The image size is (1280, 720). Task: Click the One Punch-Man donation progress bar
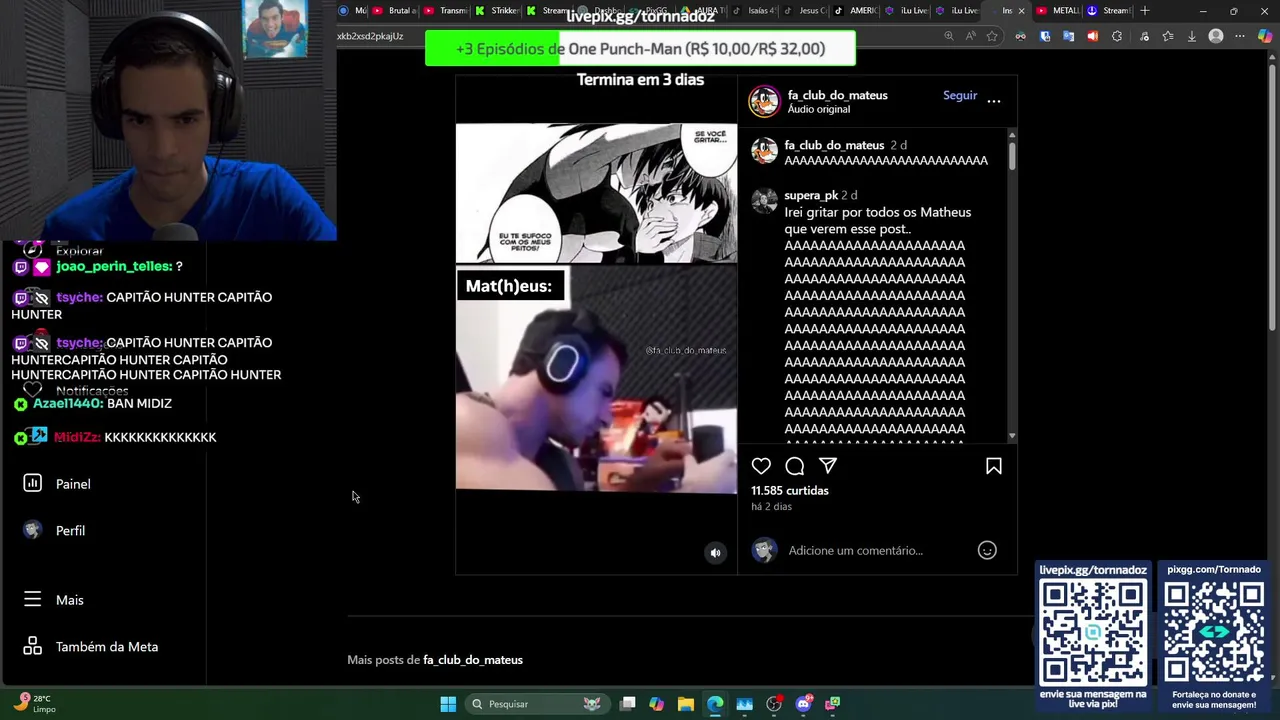click(x=640, y=48)
